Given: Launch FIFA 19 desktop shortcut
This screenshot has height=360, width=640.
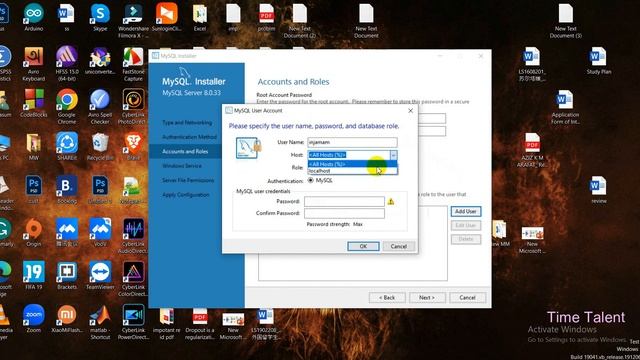Looking at the screenshot, I should coord(33,275).
